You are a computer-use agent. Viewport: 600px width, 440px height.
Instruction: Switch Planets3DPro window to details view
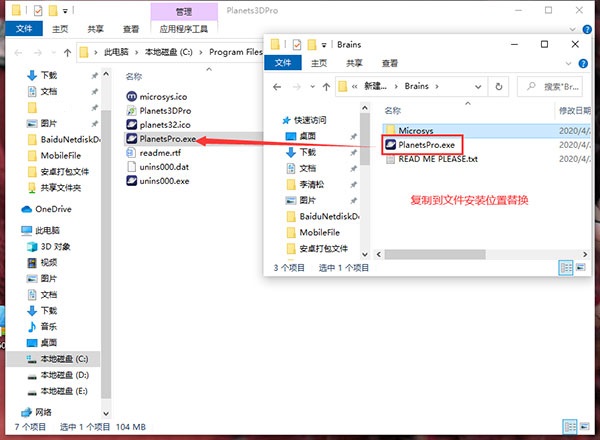click(x=570, y=427)
